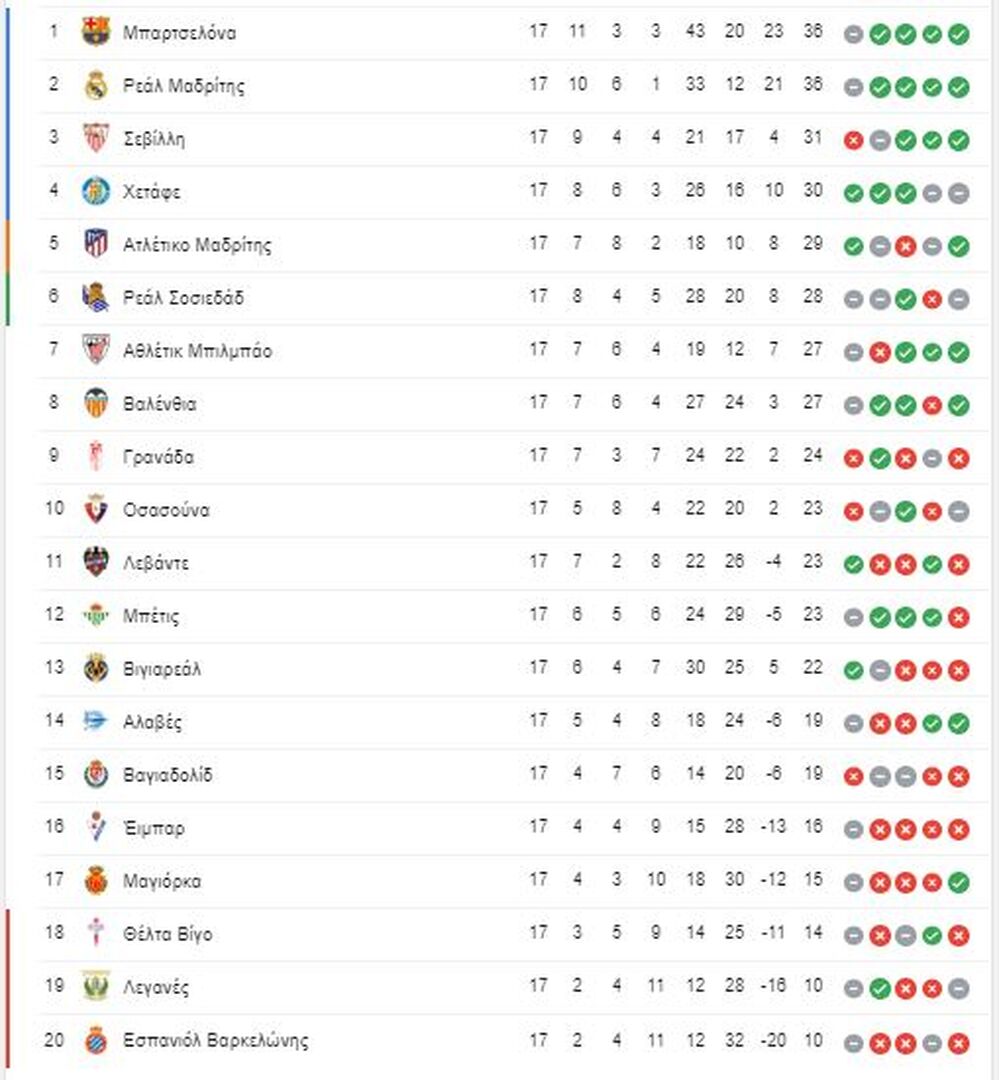This screenshot has width=999, height=1080.
Task: Click the Οσασούνα row points value 23
Action: point(812,509)
